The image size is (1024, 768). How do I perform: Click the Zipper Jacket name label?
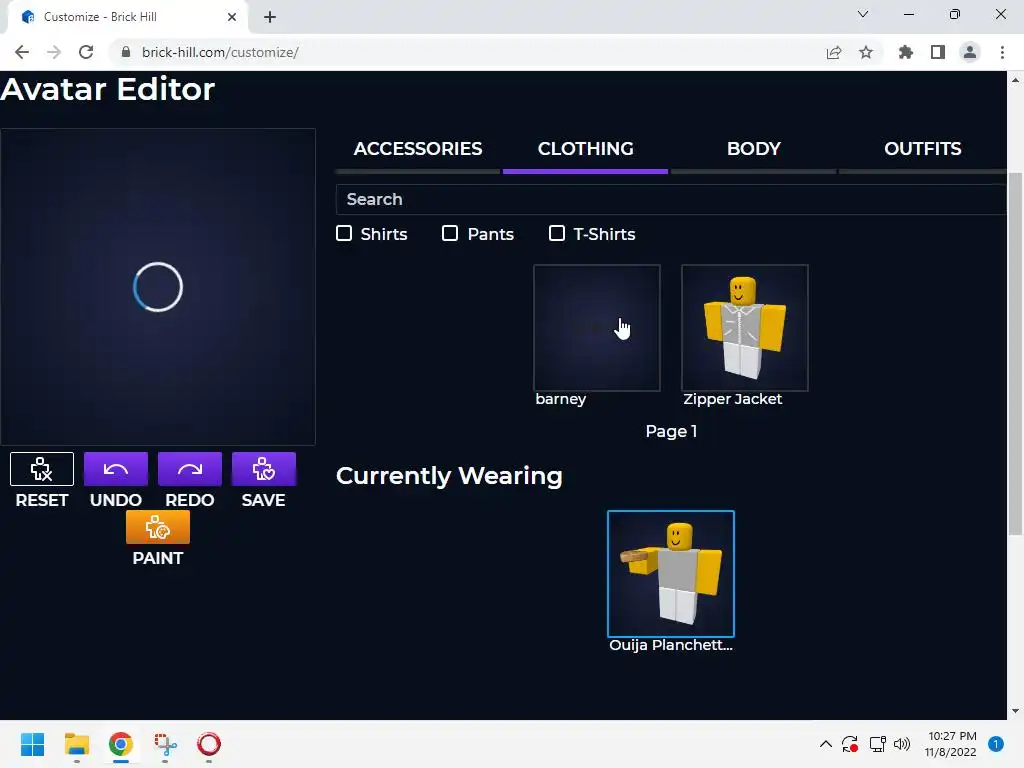click(x=732, y=399)
